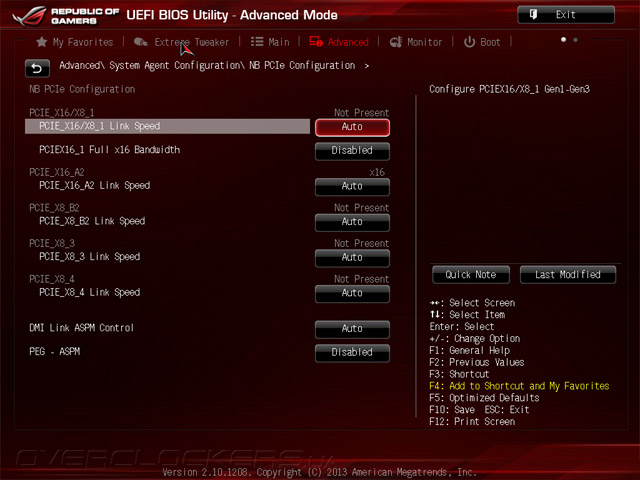
Task: Switch to the Main tab
Action: [270, 42]
